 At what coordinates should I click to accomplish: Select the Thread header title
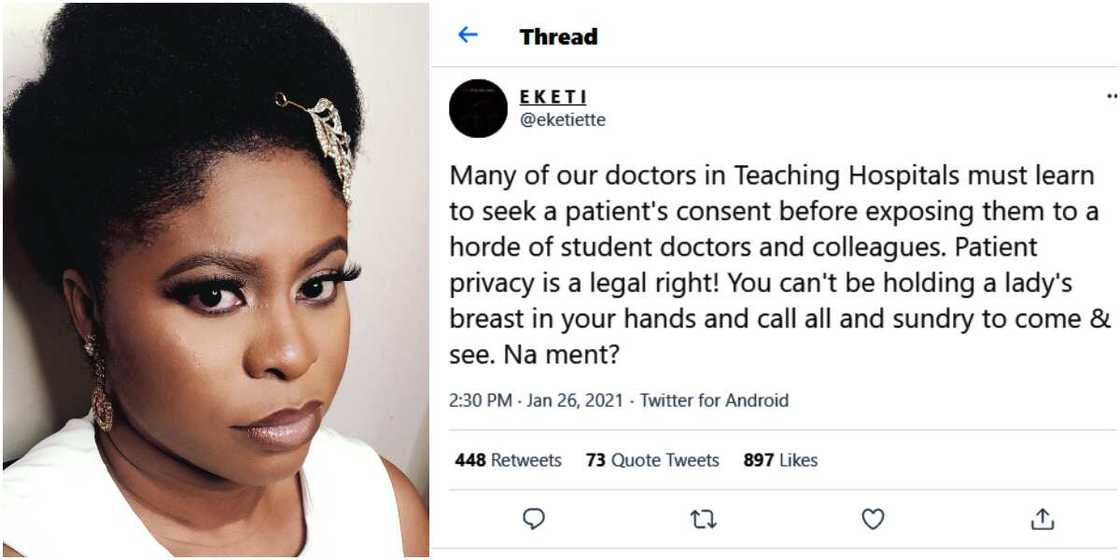[559, 36]
